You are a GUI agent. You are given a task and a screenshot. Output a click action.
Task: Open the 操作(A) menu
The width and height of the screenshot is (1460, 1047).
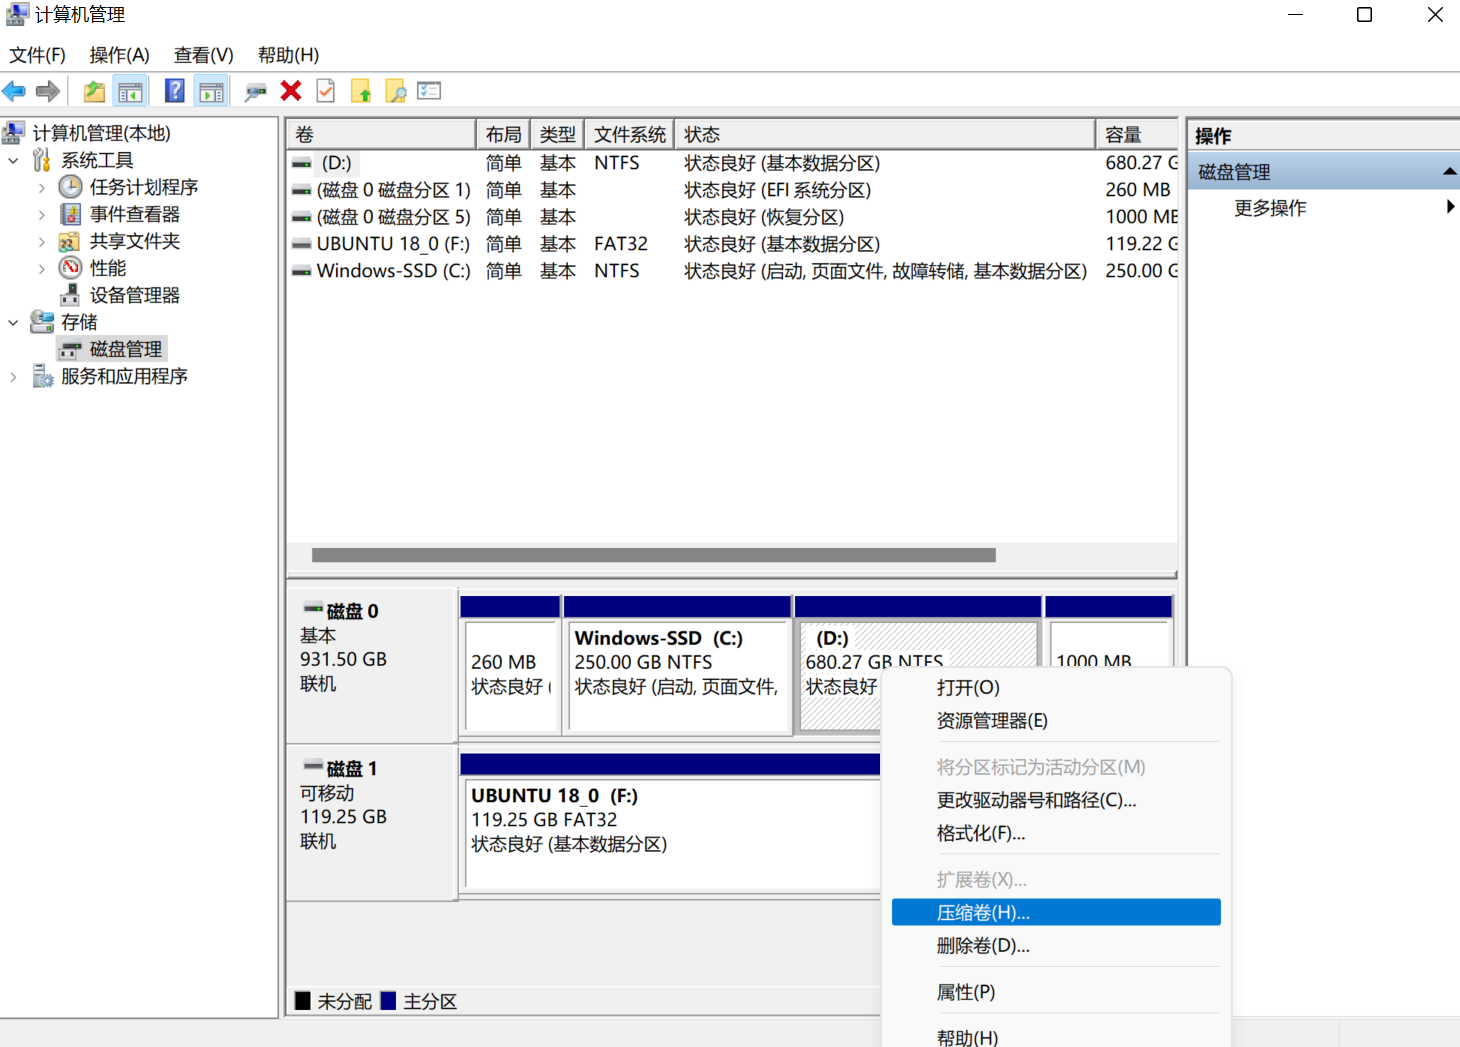[x=120, y=55]
